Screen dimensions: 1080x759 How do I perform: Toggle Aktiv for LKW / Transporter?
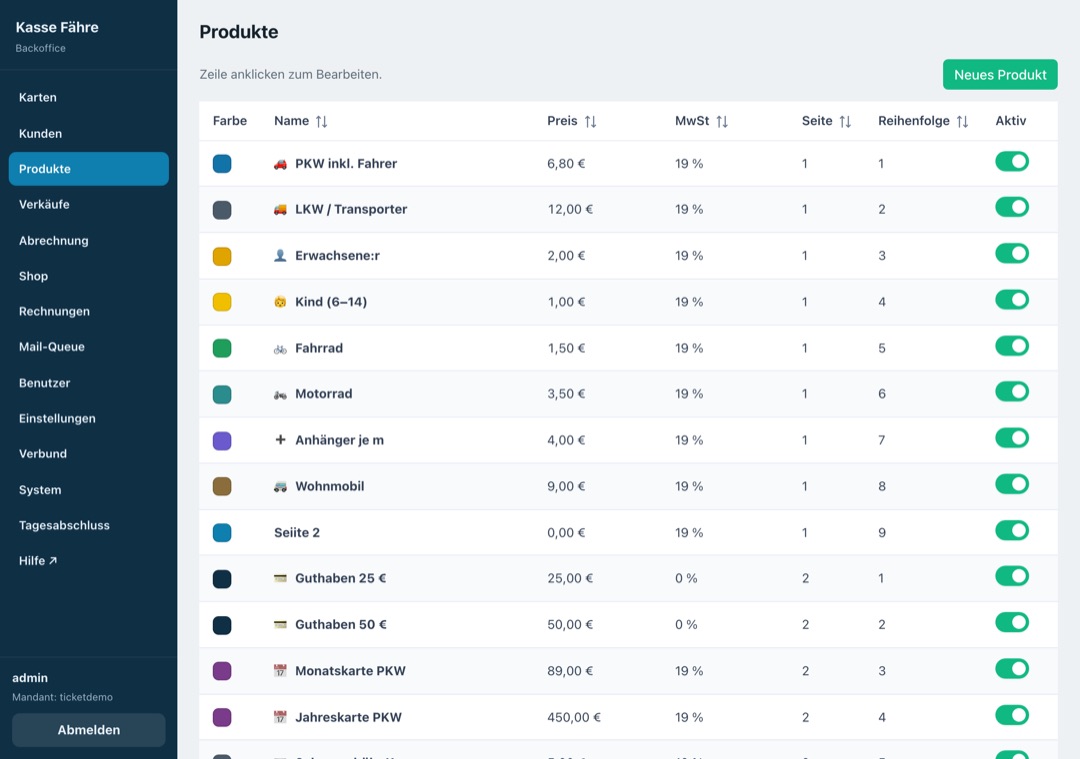[x=1012, y=207]
